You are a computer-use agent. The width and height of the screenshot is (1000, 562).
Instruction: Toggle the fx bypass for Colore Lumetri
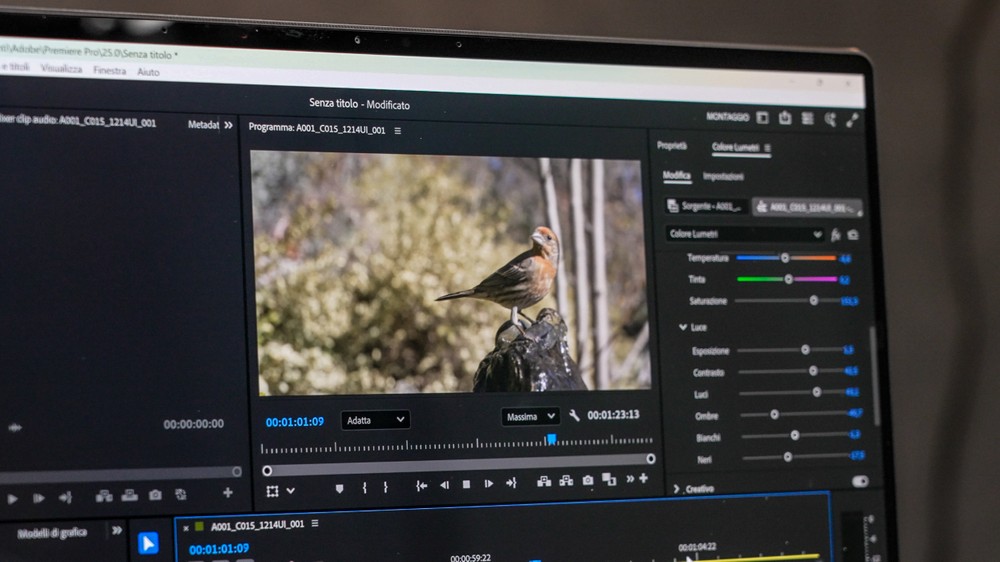[x=835, y=235]
